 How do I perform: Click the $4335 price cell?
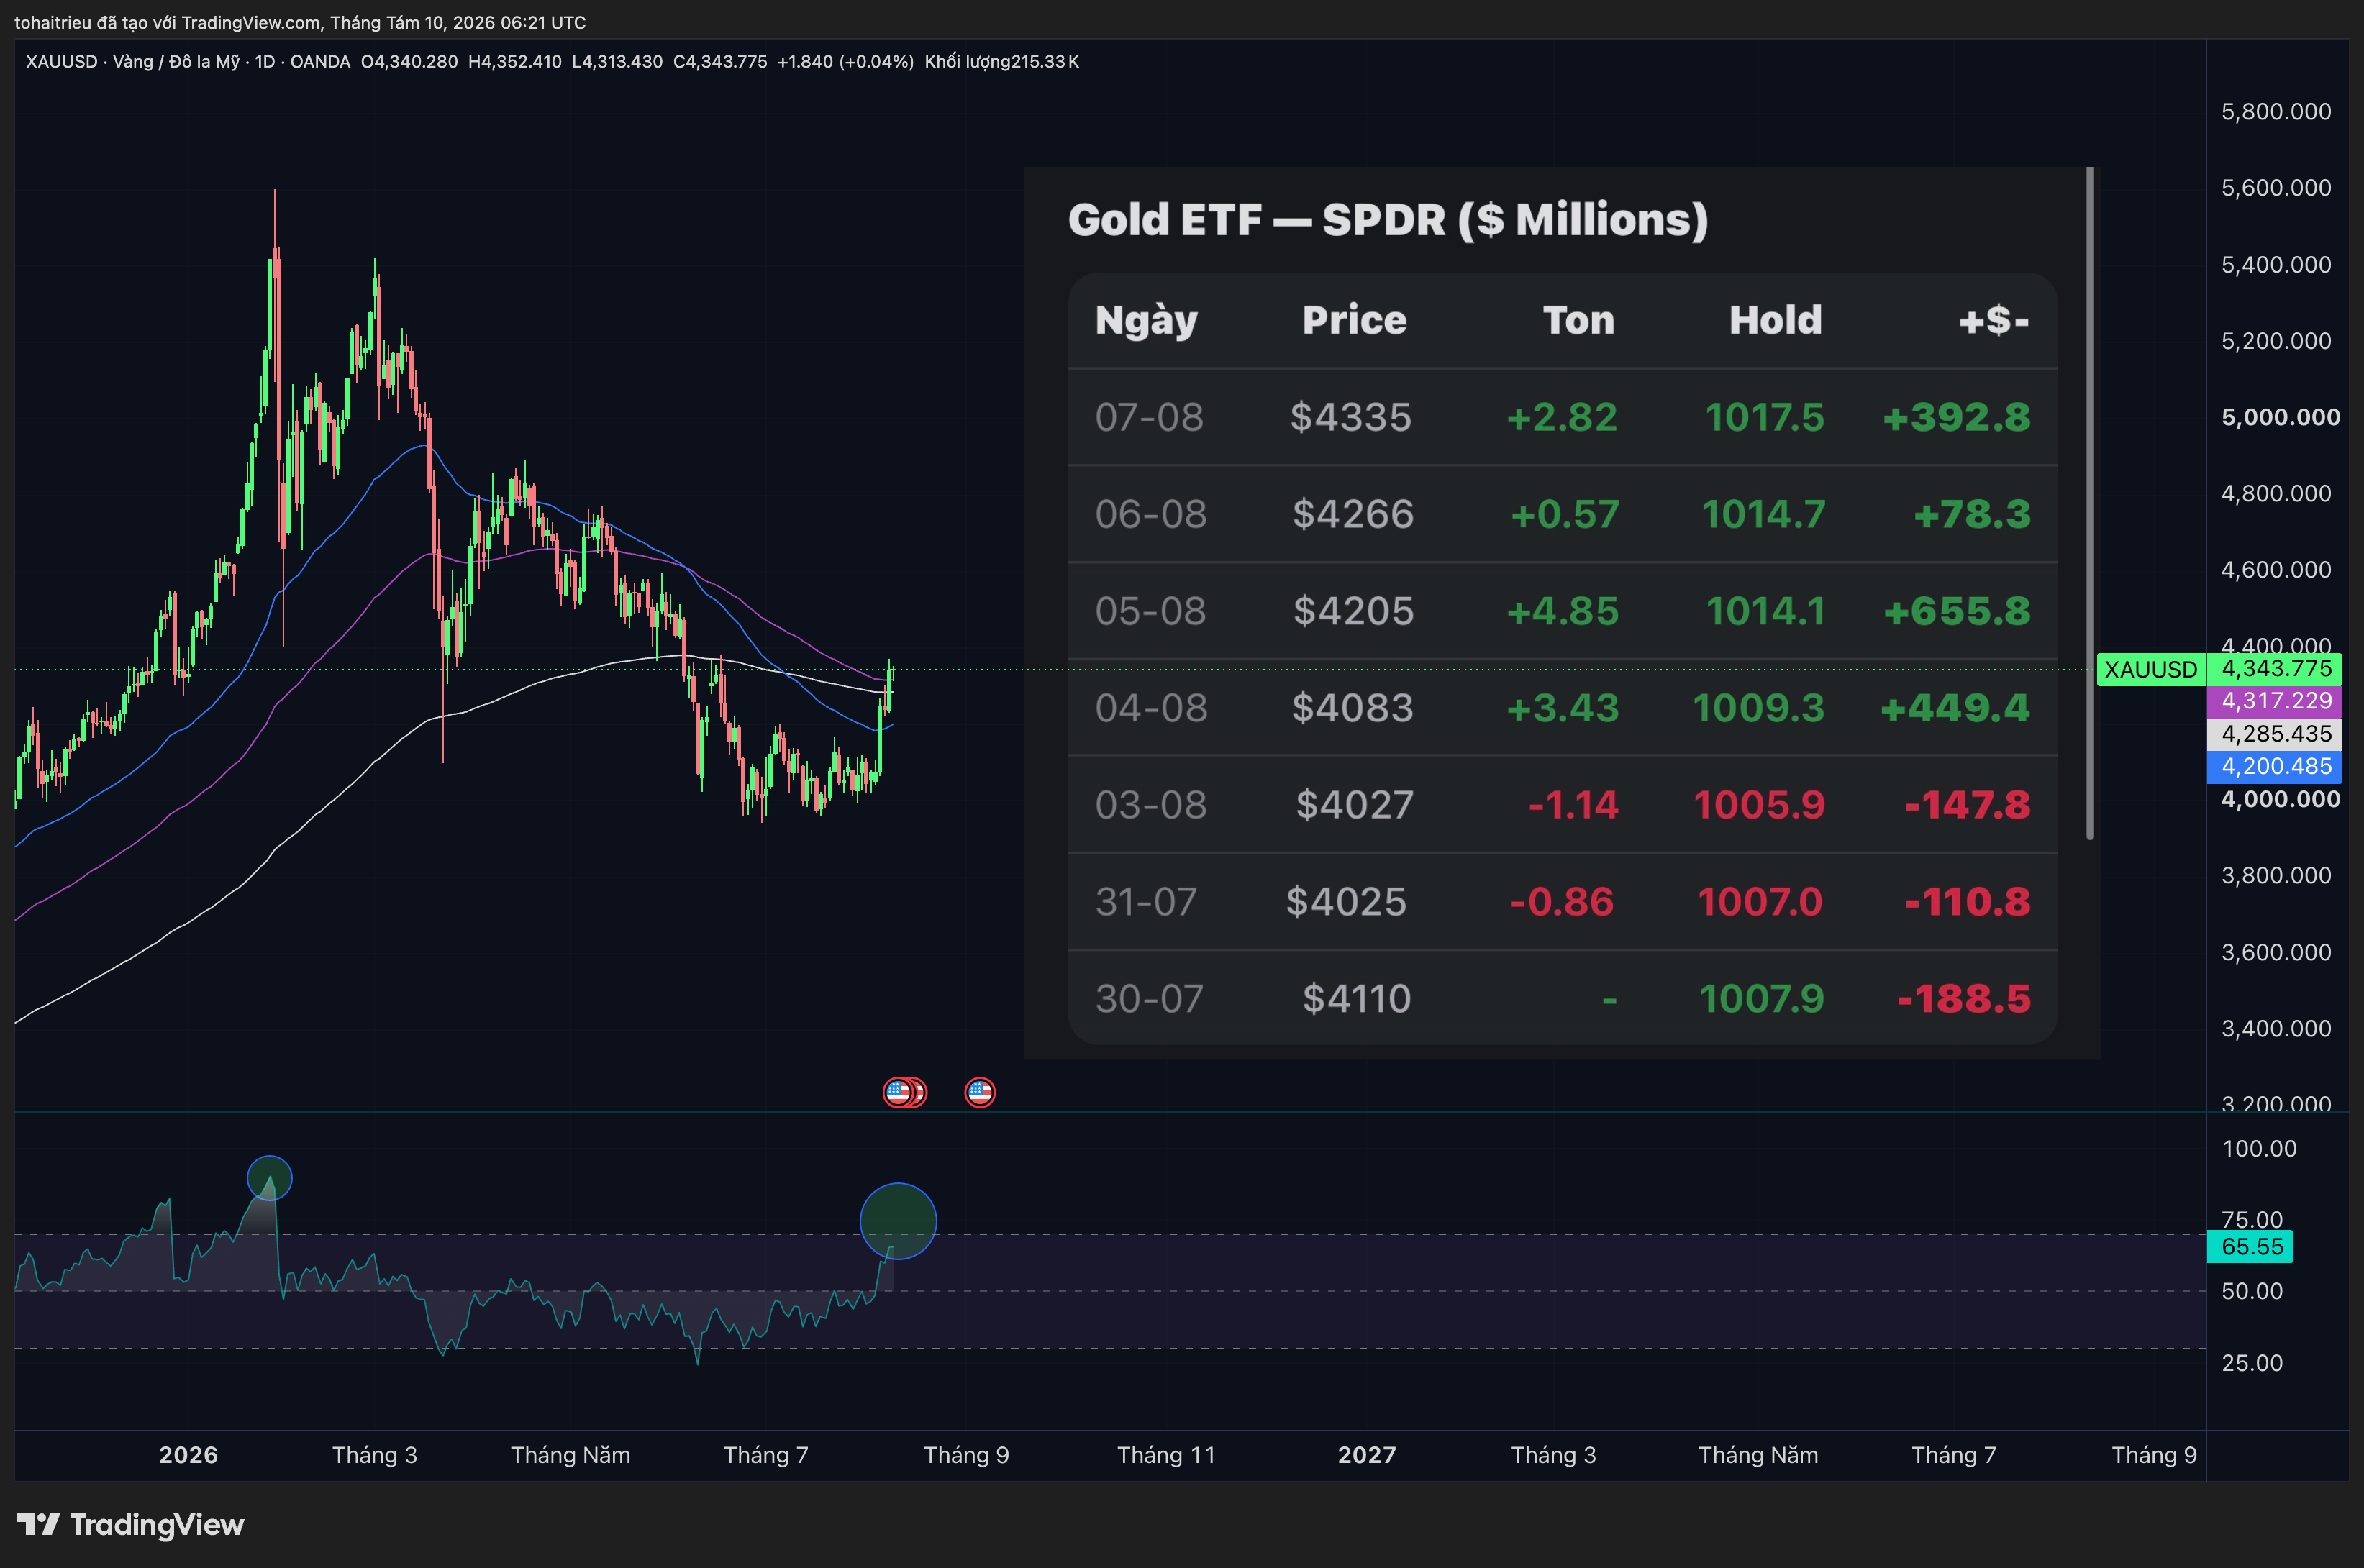(1350, 417)
